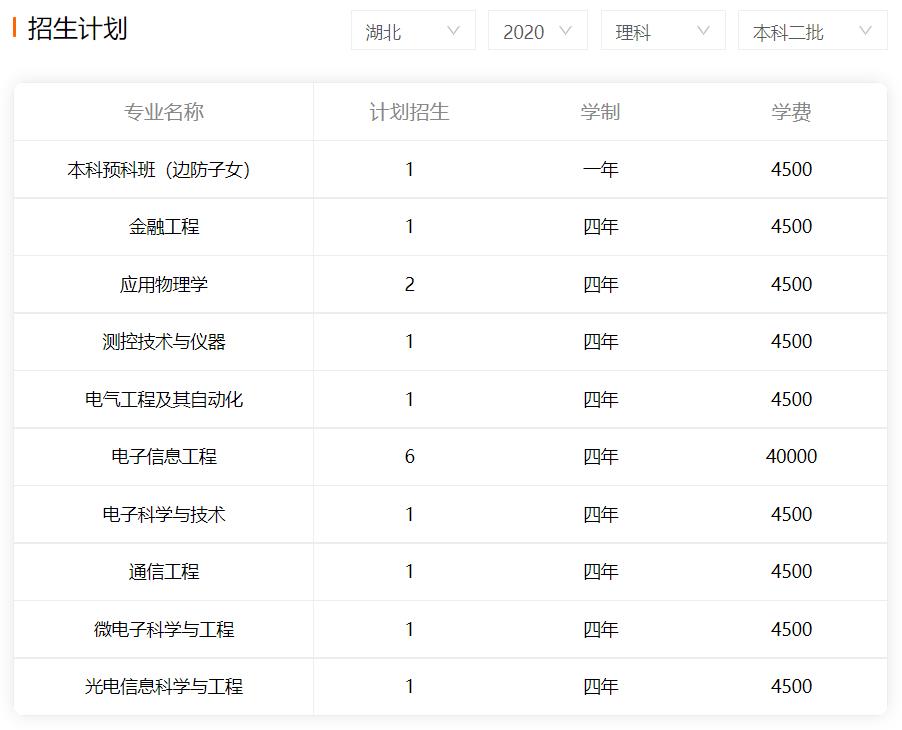Click the 招生计划 section title
Viewport: 902px width, 730px height.
(77, 28)
